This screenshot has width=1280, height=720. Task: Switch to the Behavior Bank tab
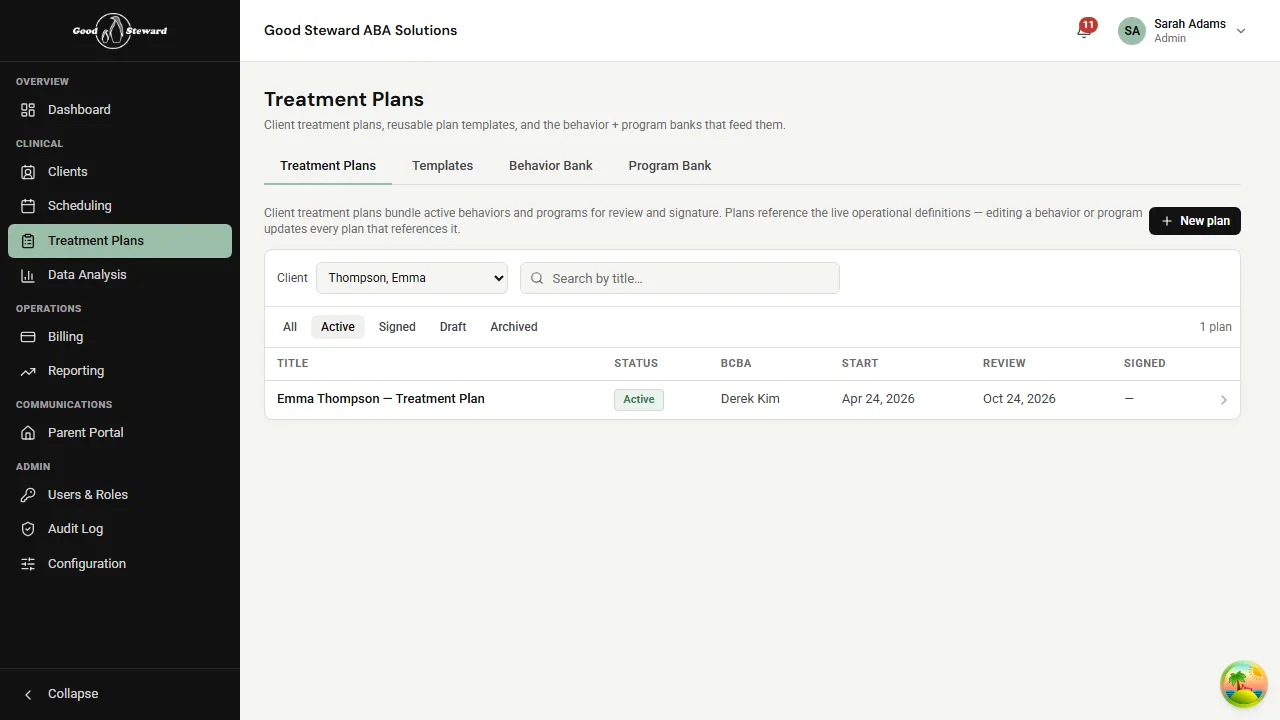click(x=550, y=165)
